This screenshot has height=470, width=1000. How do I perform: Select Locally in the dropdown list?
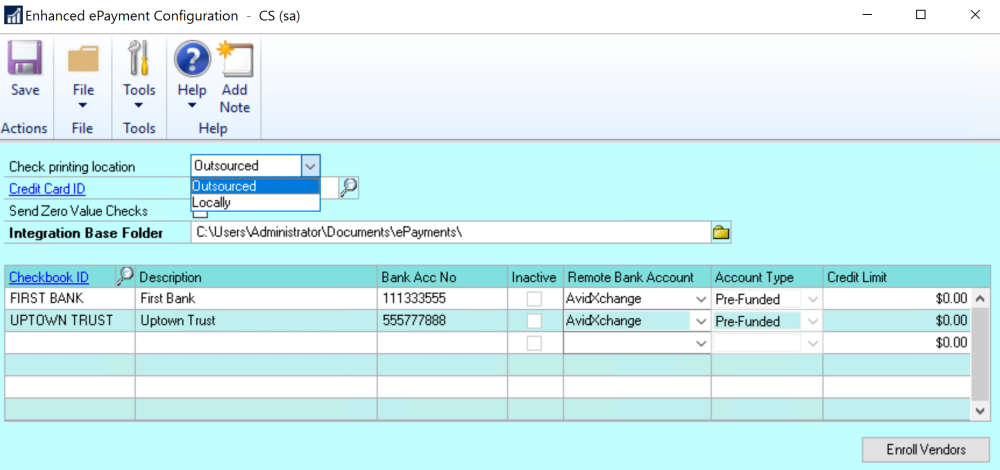(x=255, y=202)
